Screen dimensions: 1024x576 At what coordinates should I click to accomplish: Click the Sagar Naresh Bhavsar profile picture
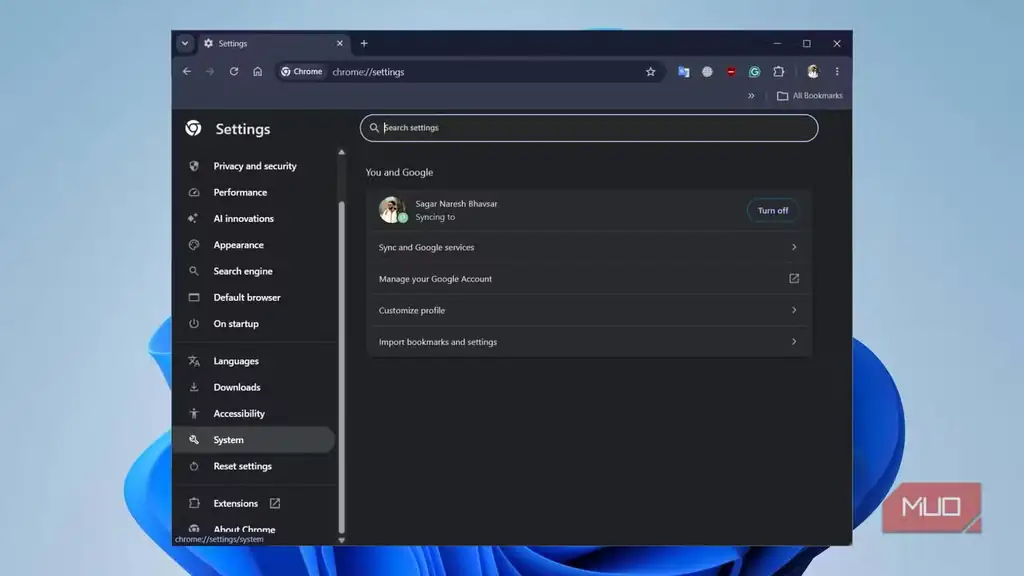point(392,210)
